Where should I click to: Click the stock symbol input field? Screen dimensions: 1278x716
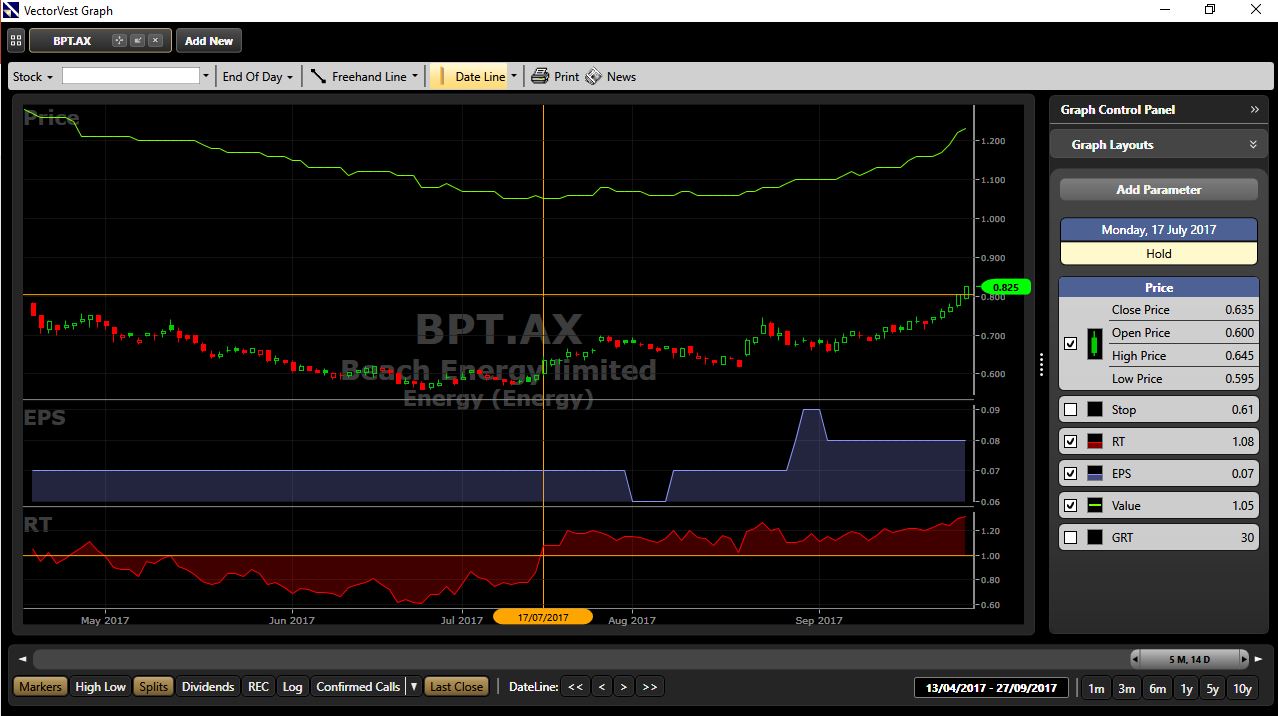(x=130, y=76)
